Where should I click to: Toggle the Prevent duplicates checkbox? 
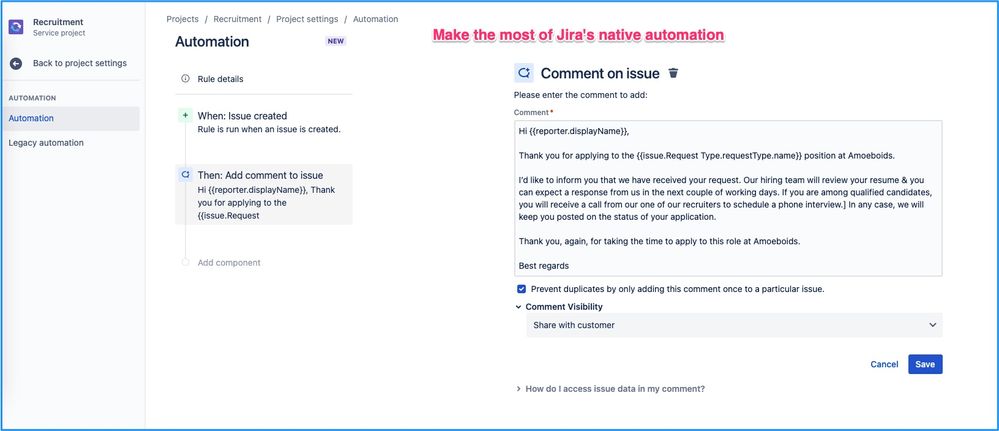pyautogui.click(x=521, y=289)
